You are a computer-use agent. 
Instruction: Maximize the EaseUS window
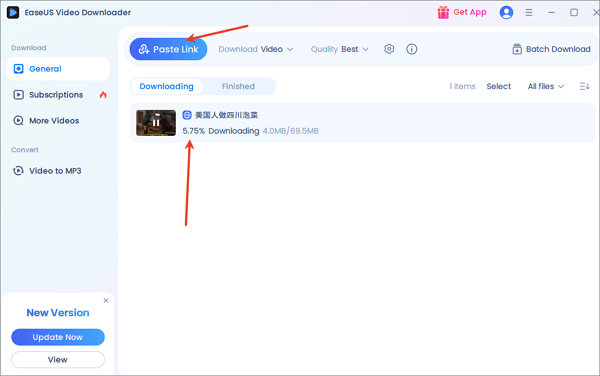coord(574,13)
